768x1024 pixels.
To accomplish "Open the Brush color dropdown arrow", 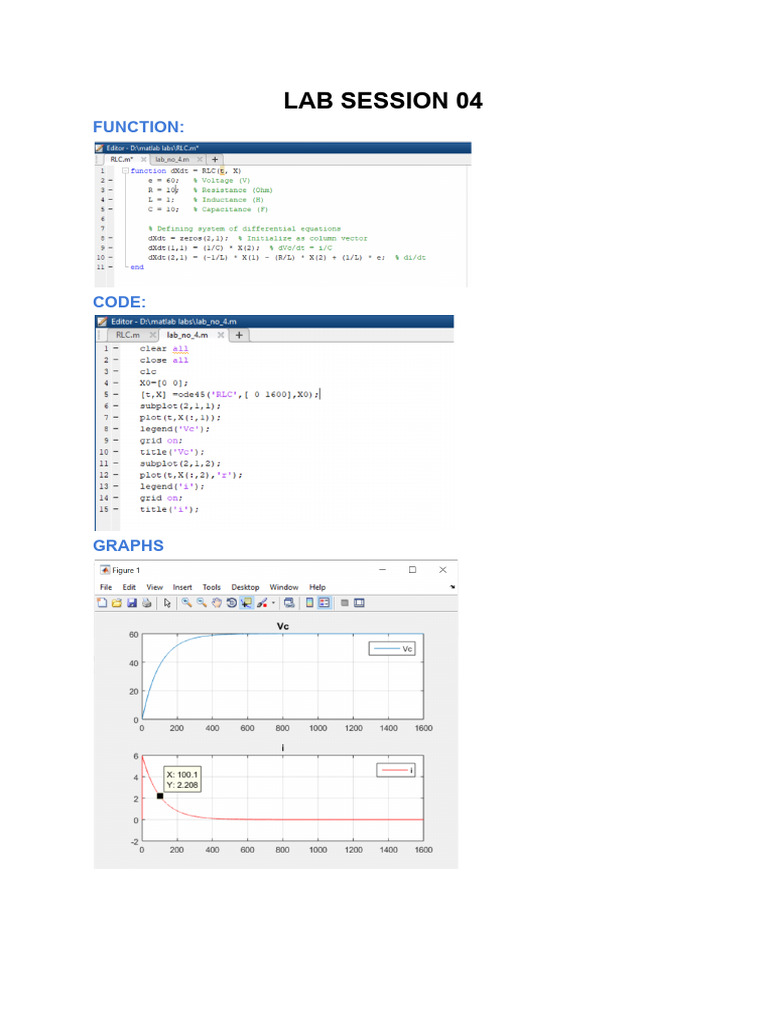I will point(273,603).
